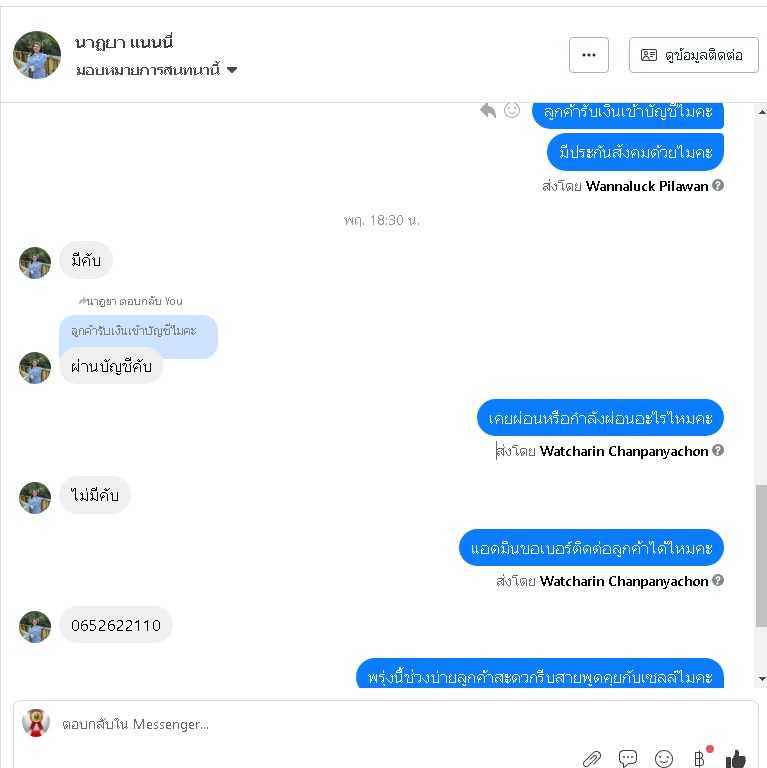
Task: Open the three-dots more options button
Action: [589, 55]
